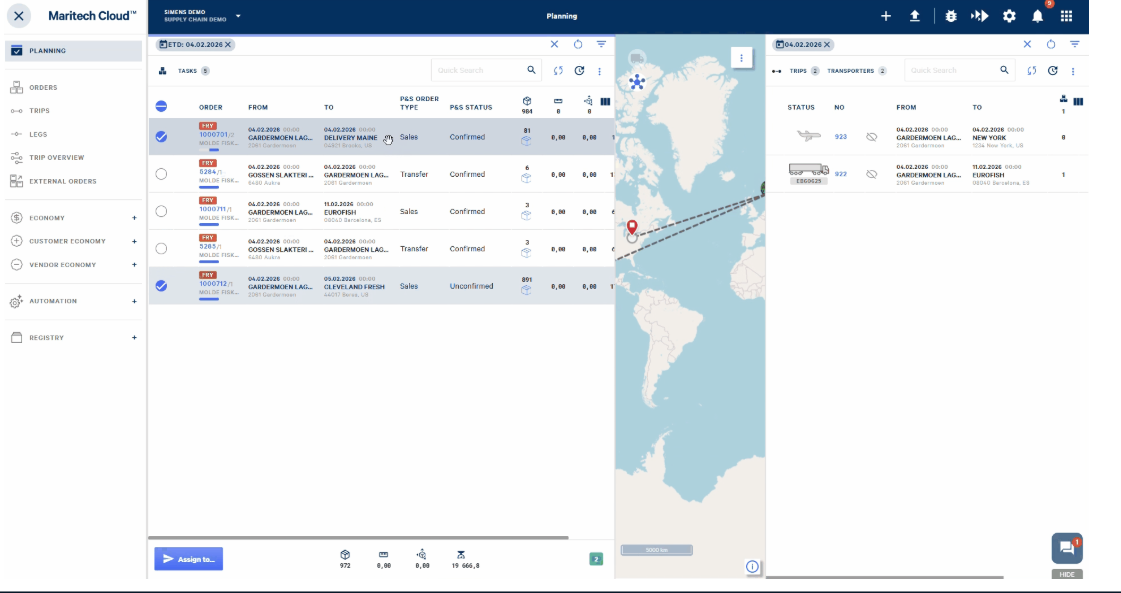
Task: Click the fast-forward arrows icon in top bar
Action: [x=979, y=16]
